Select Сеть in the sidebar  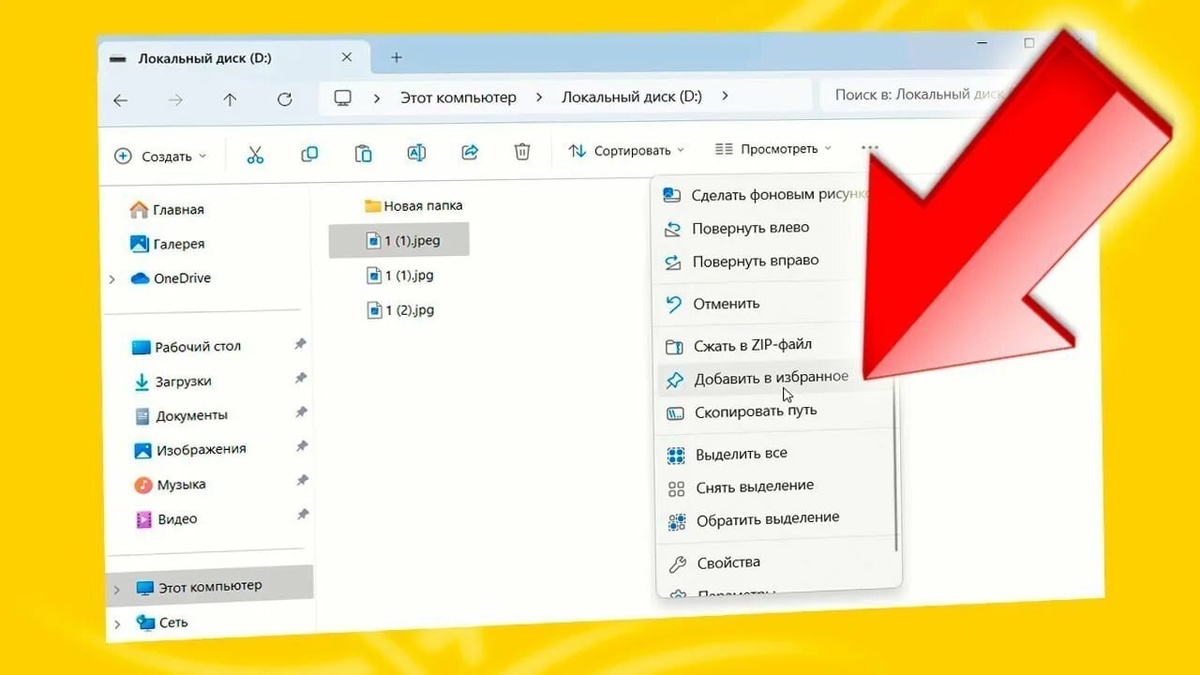(x=163, y=623)
